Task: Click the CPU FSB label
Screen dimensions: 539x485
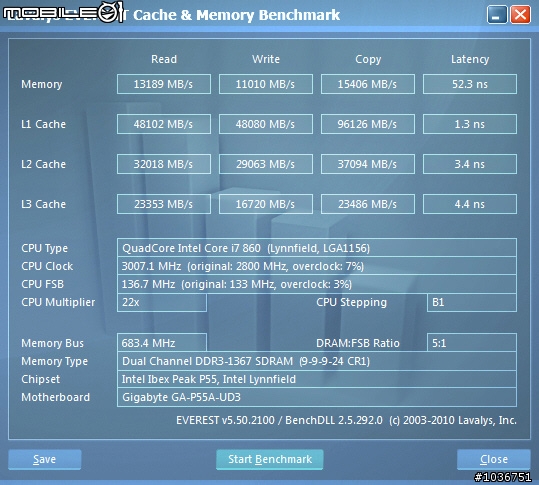Action: click(x=42, y=284)
